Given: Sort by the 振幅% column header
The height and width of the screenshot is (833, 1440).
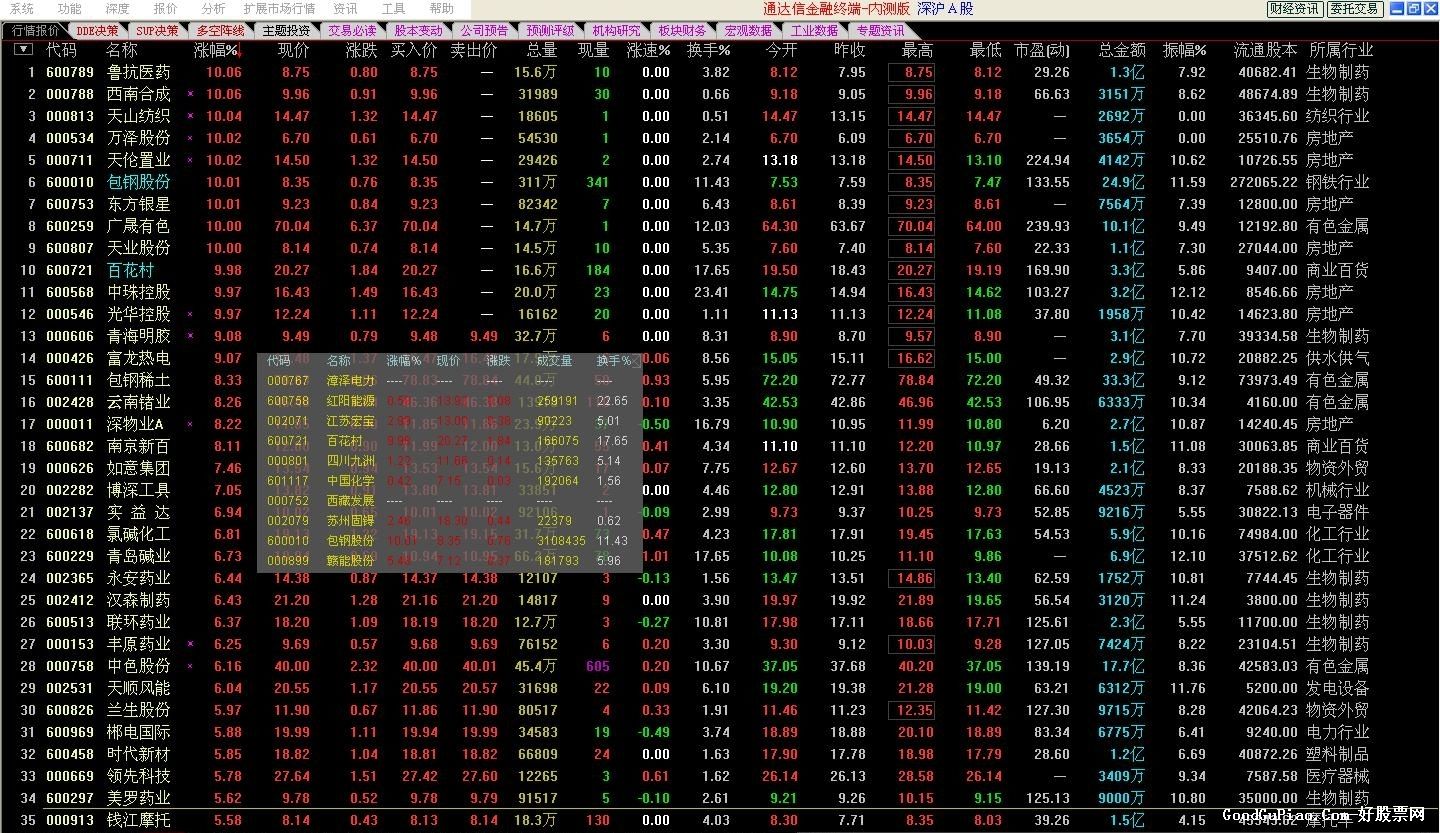Looking at the screenshot, I should (1185, 50).
